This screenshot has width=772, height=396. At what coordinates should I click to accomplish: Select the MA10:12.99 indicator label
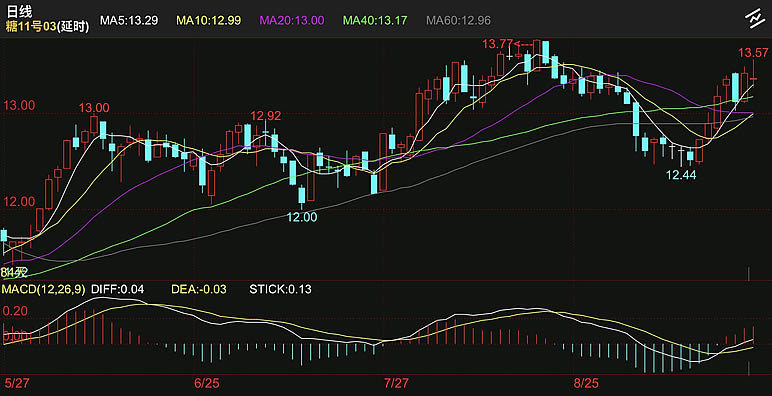pos(209,20)
